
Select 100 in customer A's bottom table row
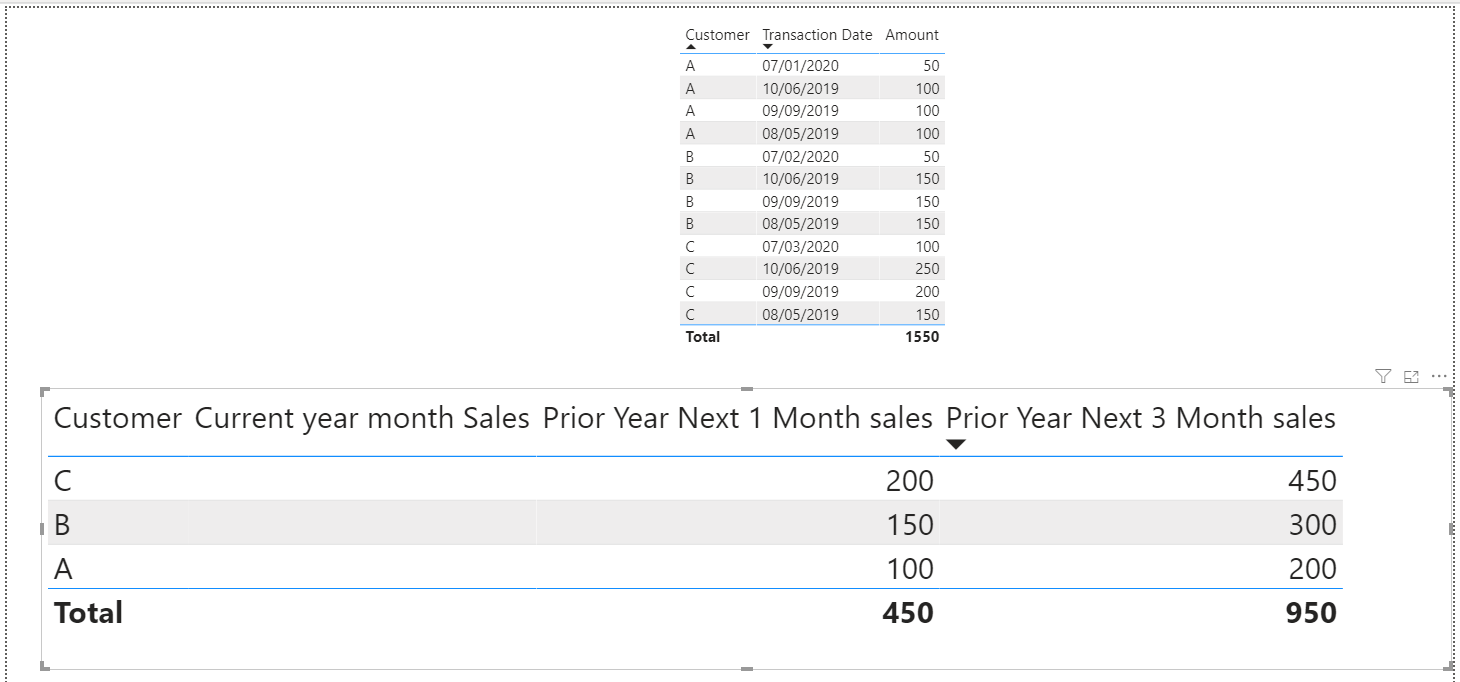910,569
